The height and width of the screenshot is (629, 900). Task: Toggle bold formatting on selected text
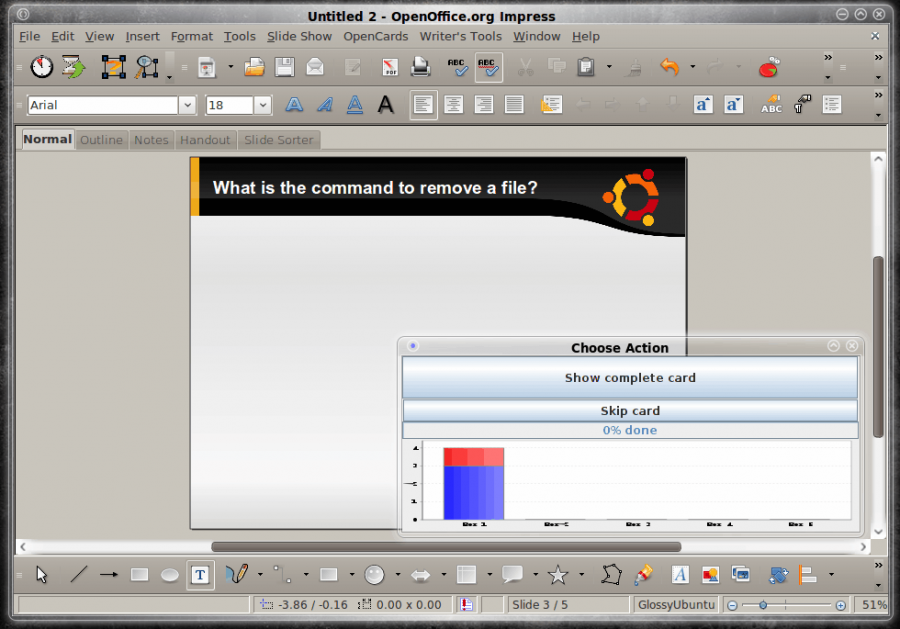click(x=293, y=104)
